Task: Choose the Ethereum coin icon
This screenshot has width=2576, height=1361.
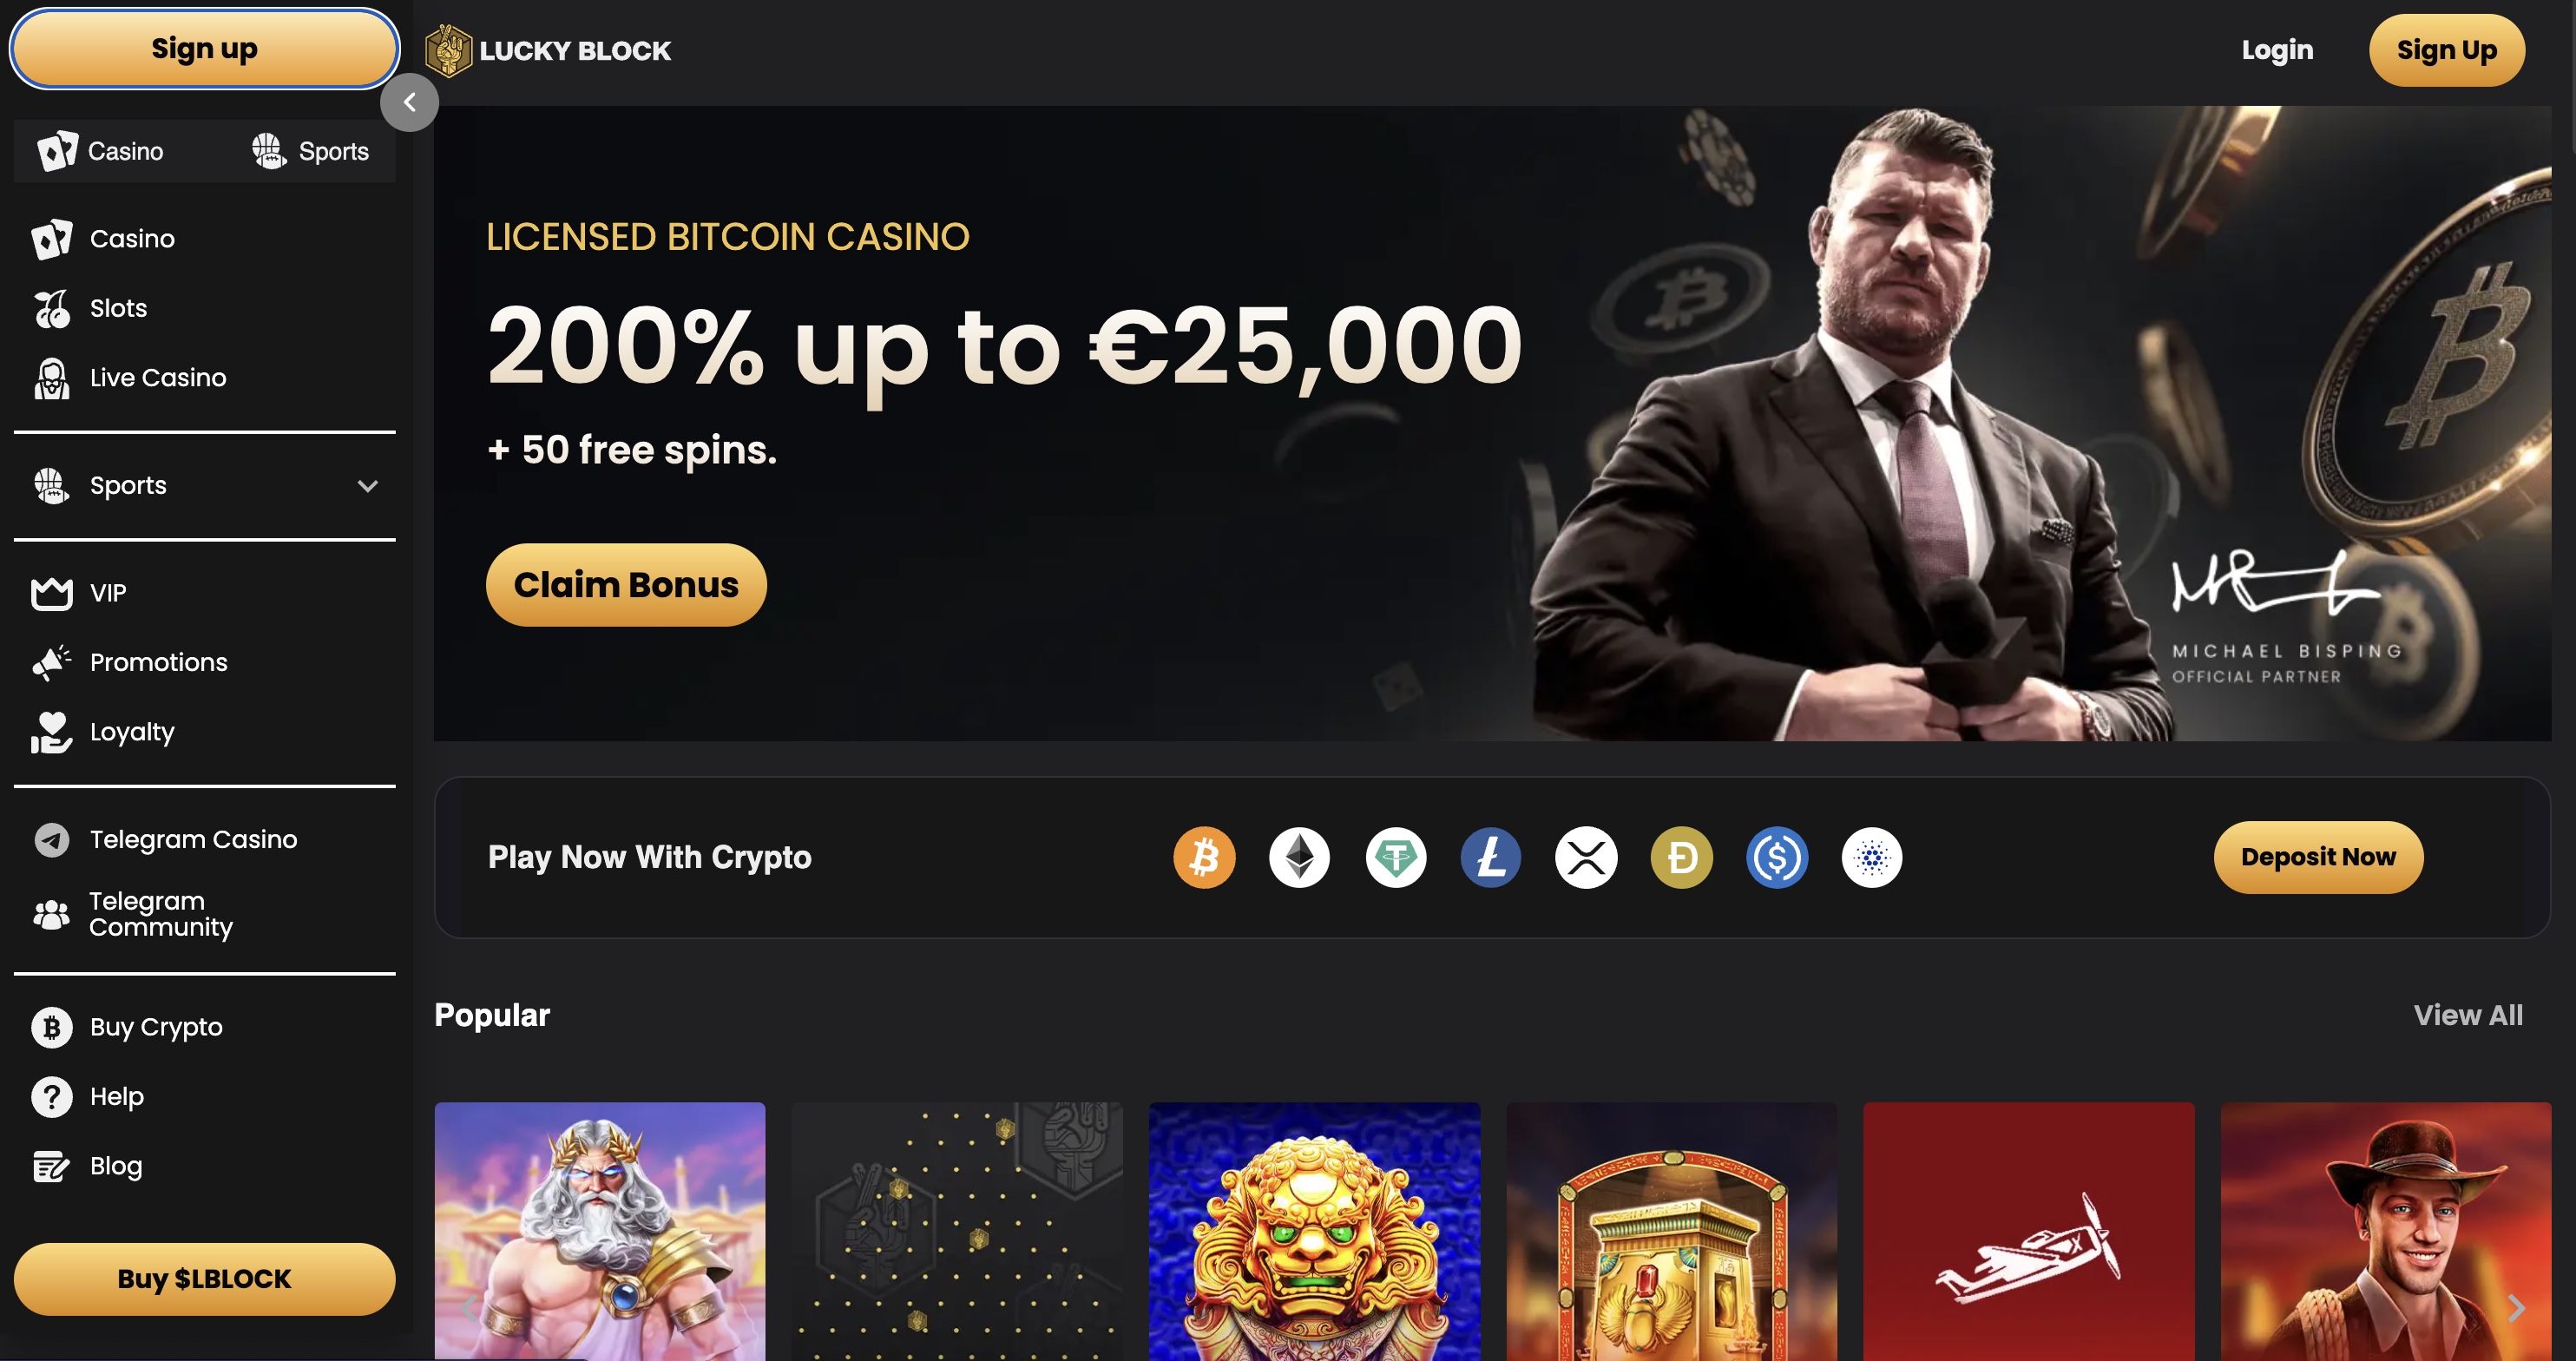Action: 1299,857
